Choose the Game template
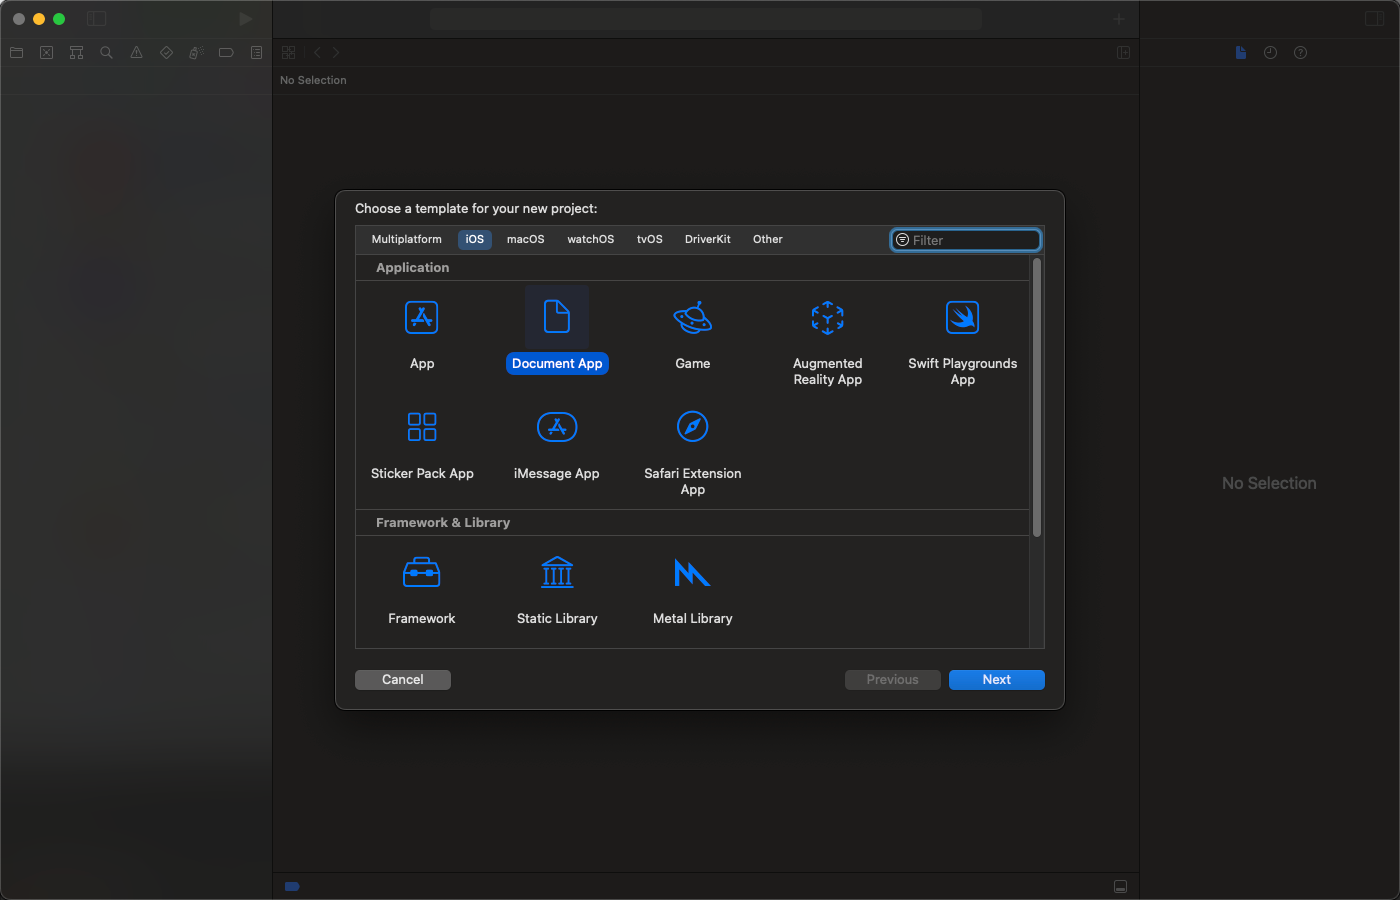The image size is (1400, 900). click(692, 334)
